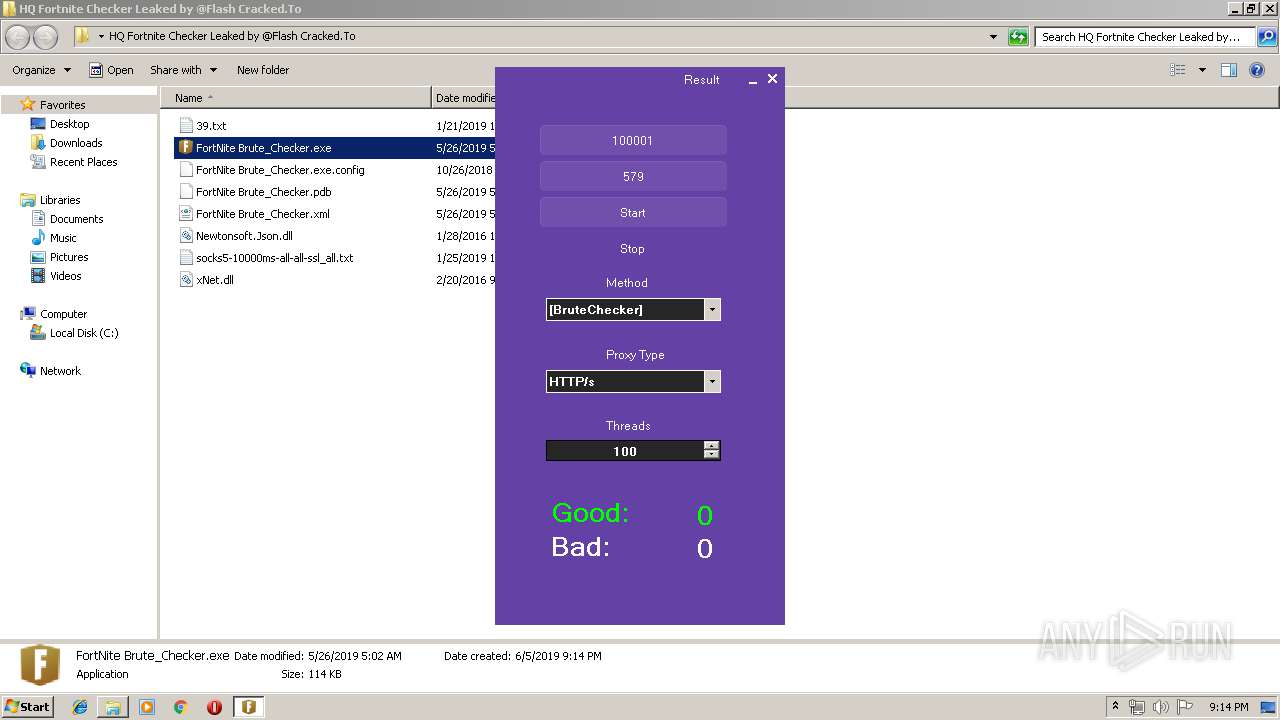Start the brute checker
The height and width of the screenshot is (720, 1280).
[x=633, y=213]
